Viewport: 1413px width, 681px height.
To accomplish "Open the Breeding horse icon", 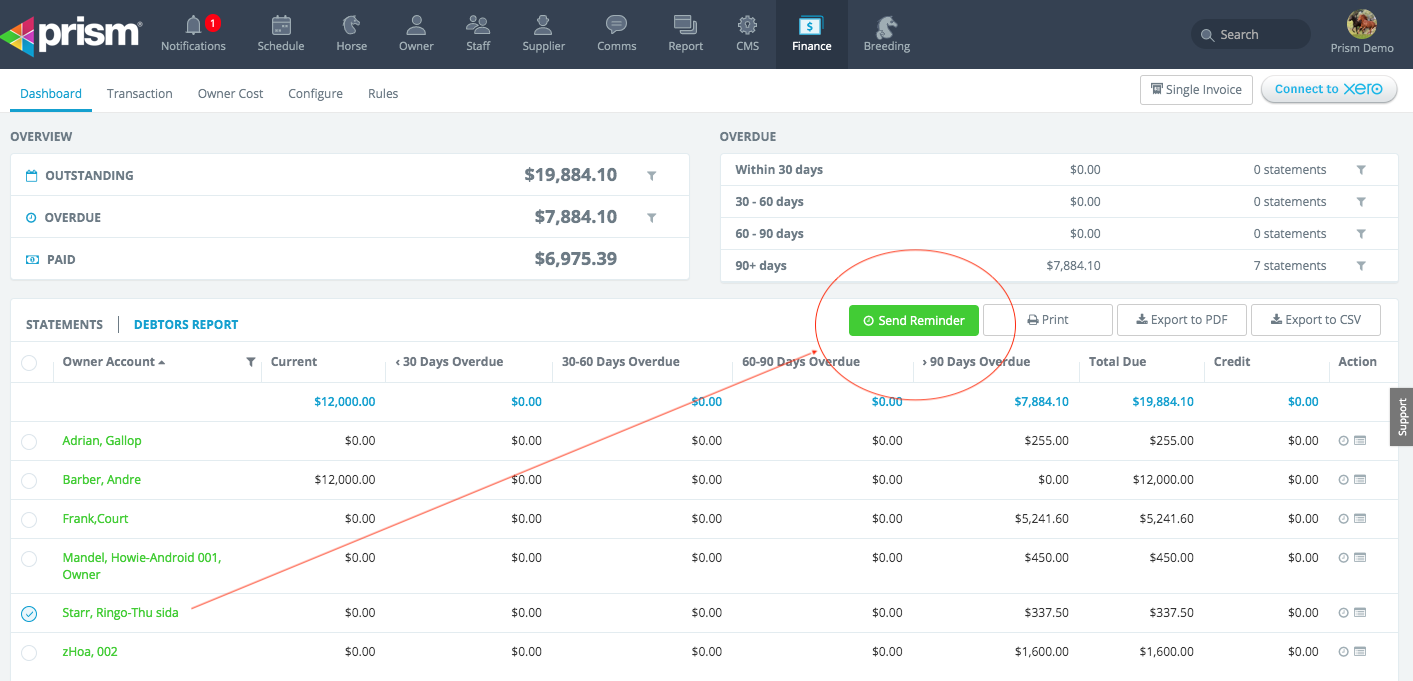I will pyautogui.click(x=886, y=26).
